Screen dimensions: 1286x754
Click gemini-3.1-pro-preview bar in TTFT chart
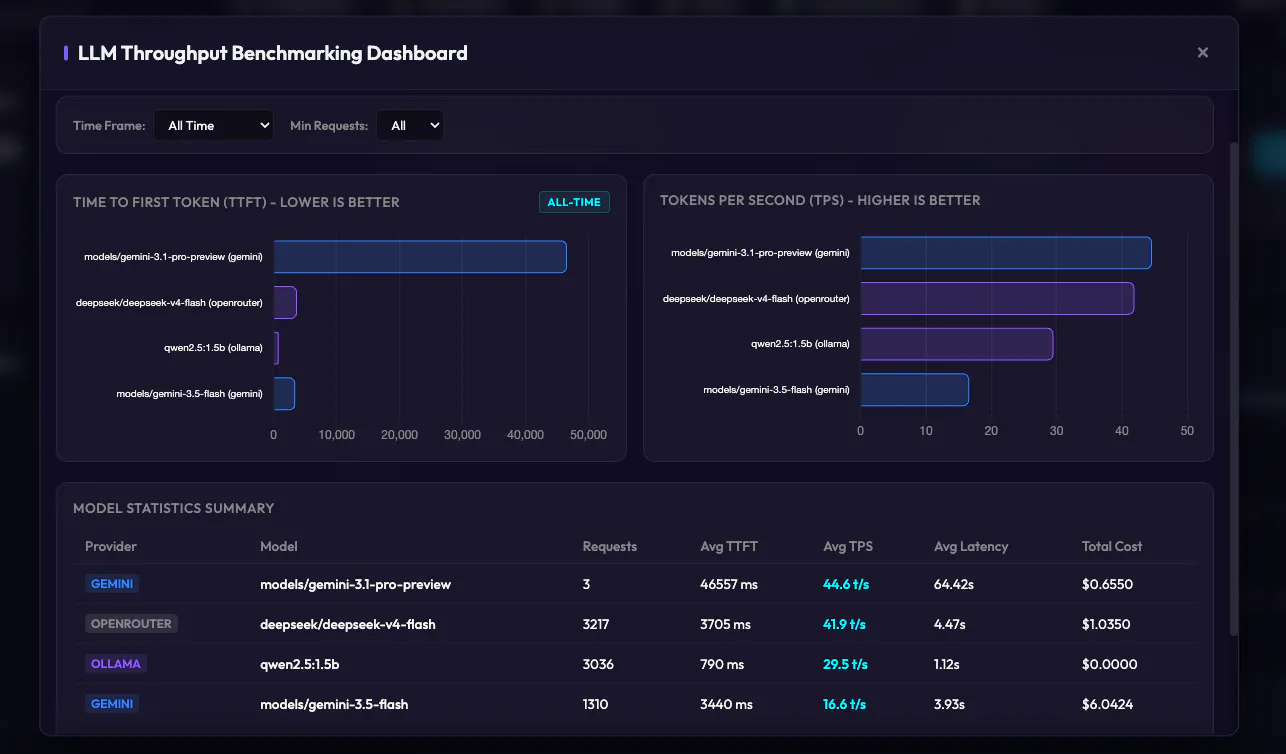420,257
